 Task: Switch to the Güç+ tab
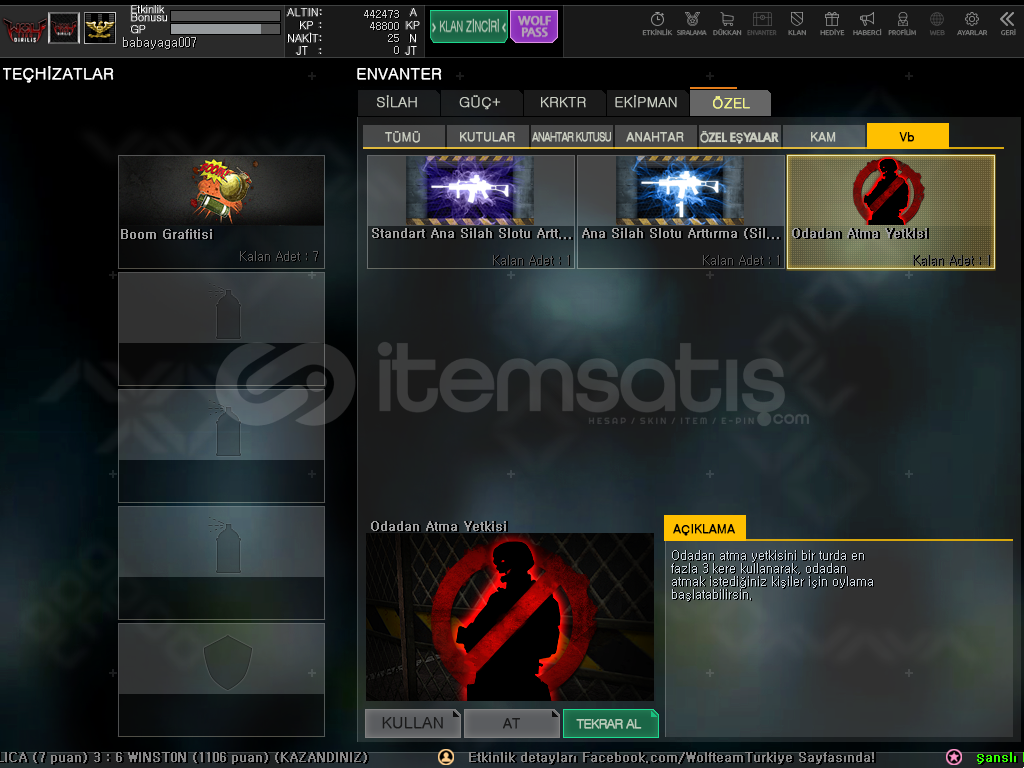pos(479,103)
